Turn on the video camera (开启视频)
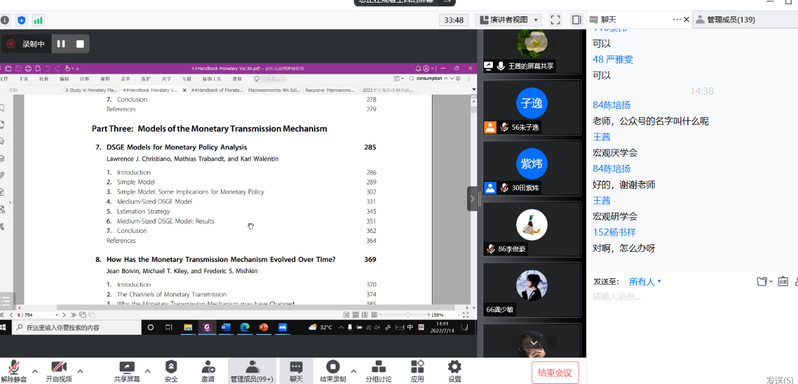This screenshot has height=384, width=798. coord(59,371)
